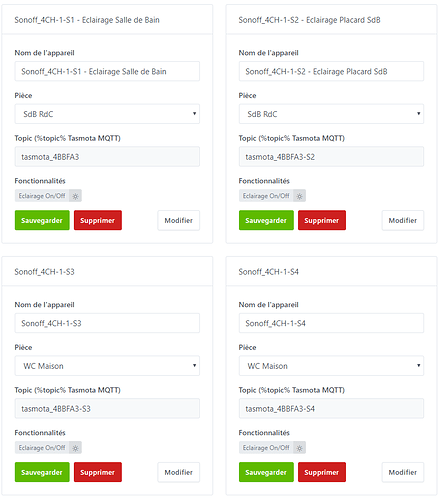Focus device name field of Eclairage Salle de Bain
The image size is (442, 499).
107,71
